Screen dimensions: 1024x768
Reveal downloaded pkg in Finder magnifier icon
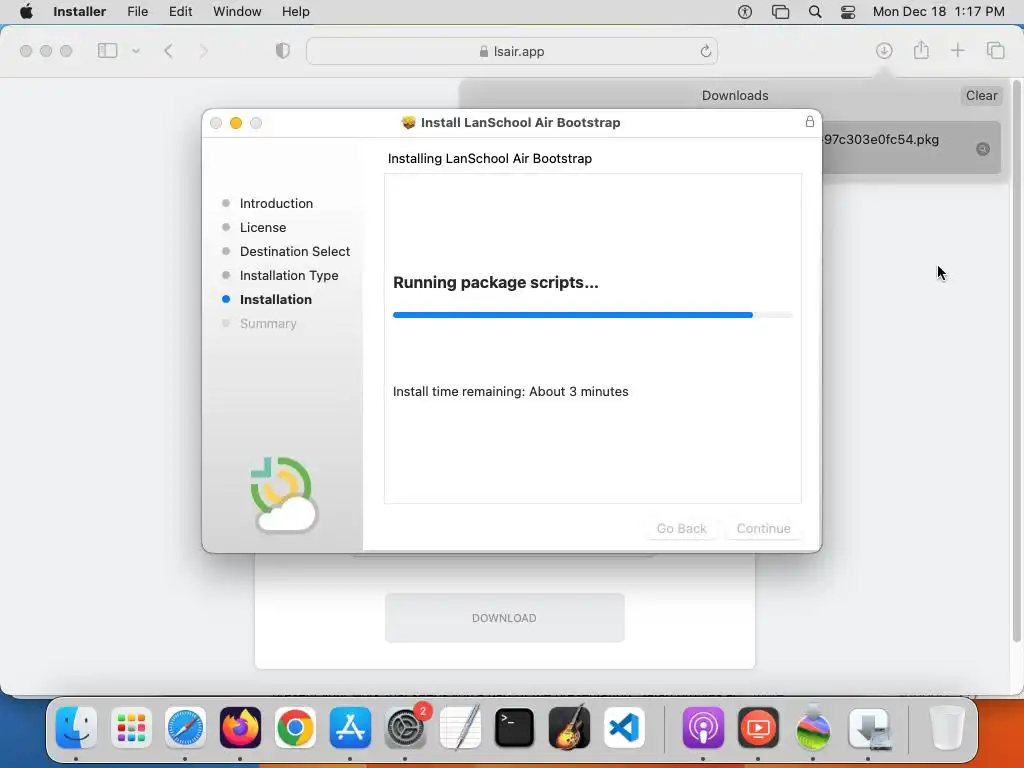click(982, 149)
